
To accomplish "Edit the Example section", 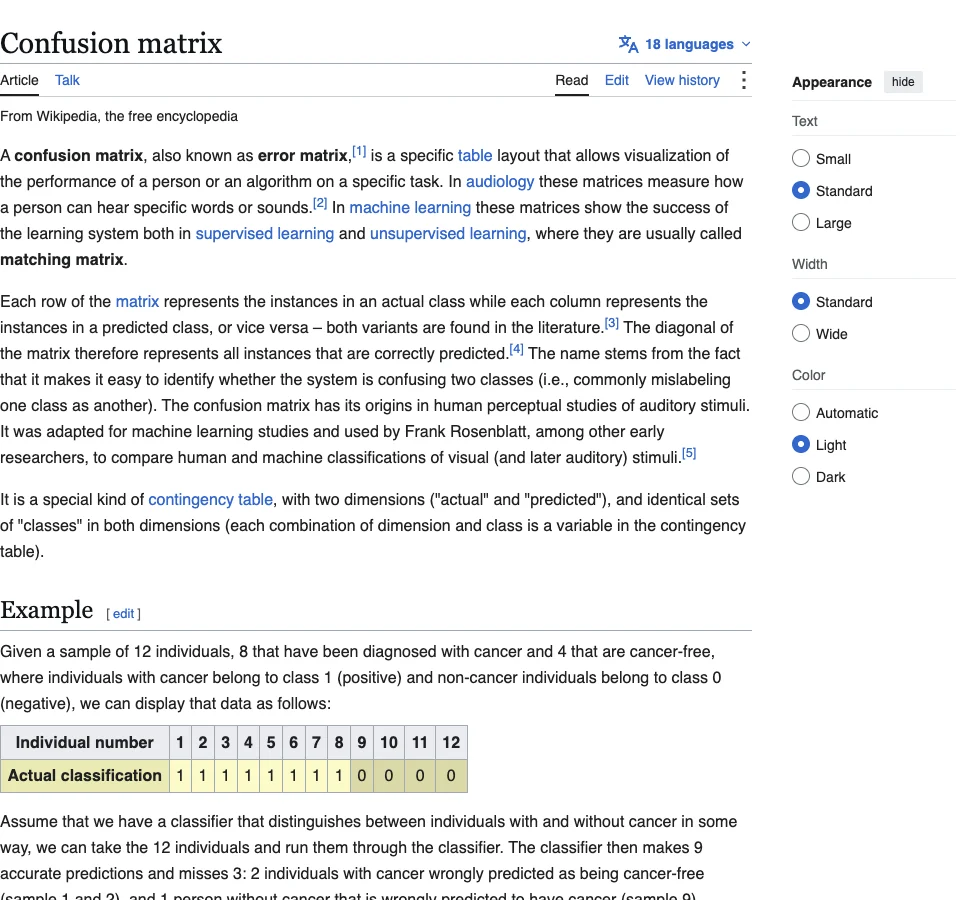I will click(123, 614).
